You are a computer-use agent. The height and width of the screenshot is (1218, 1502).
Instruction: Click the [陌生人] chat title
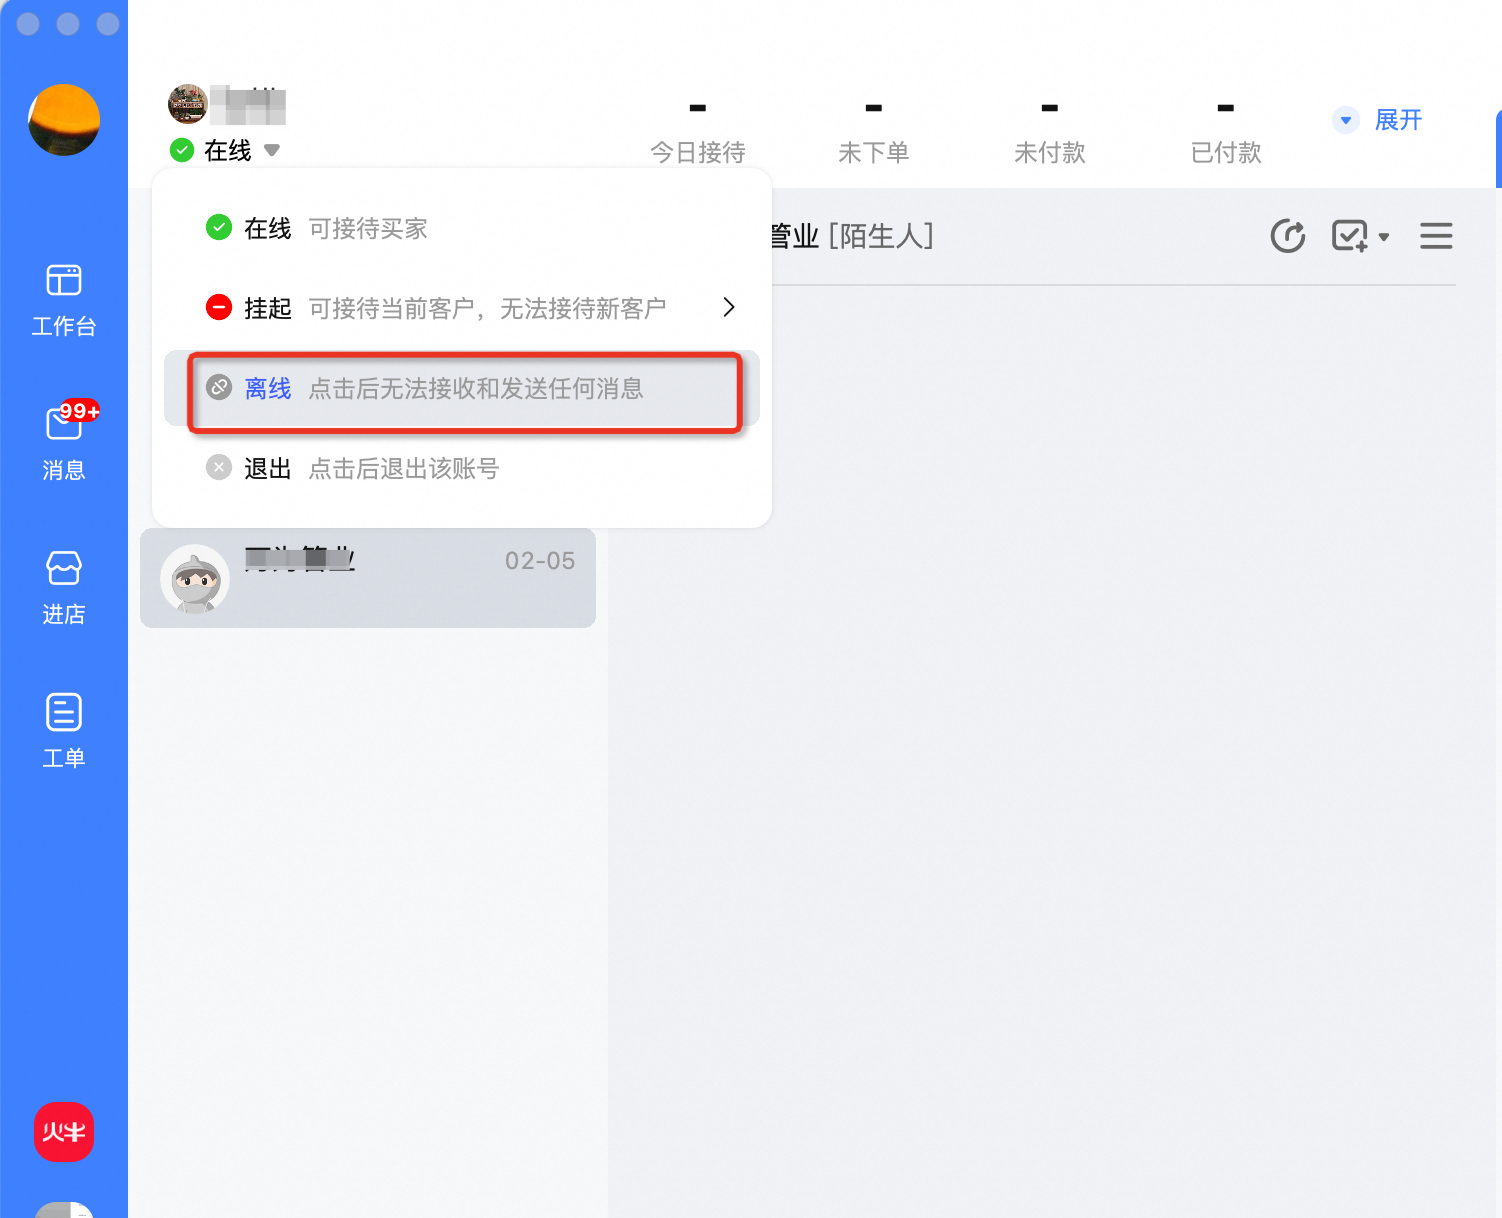tap(881, 236)
